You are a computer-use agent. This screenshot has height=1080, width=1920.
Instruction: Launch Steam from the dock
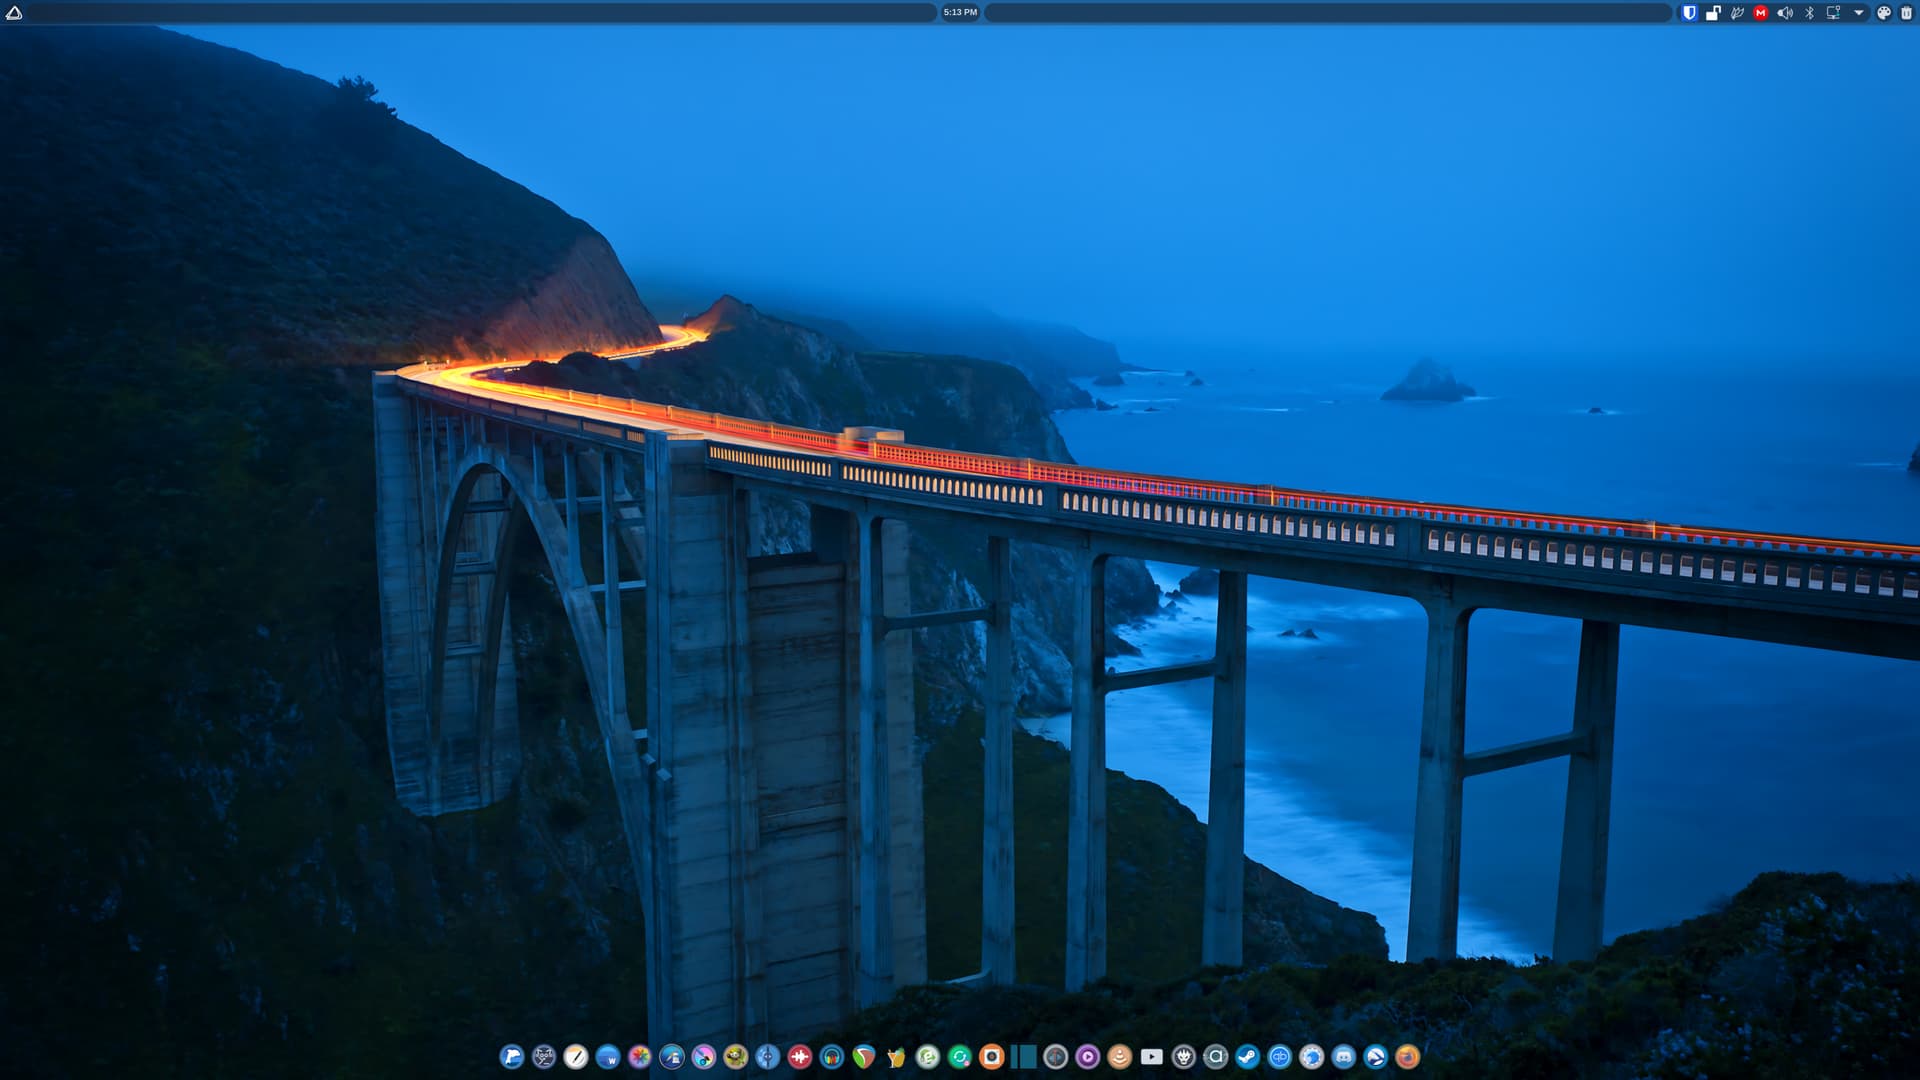pos(1248,1057)
